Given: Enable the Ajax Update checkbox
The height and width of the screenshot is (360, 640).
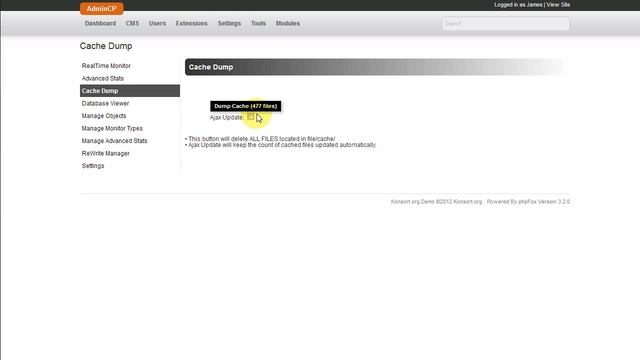Looking at the screenshot, I should (250, 117).
